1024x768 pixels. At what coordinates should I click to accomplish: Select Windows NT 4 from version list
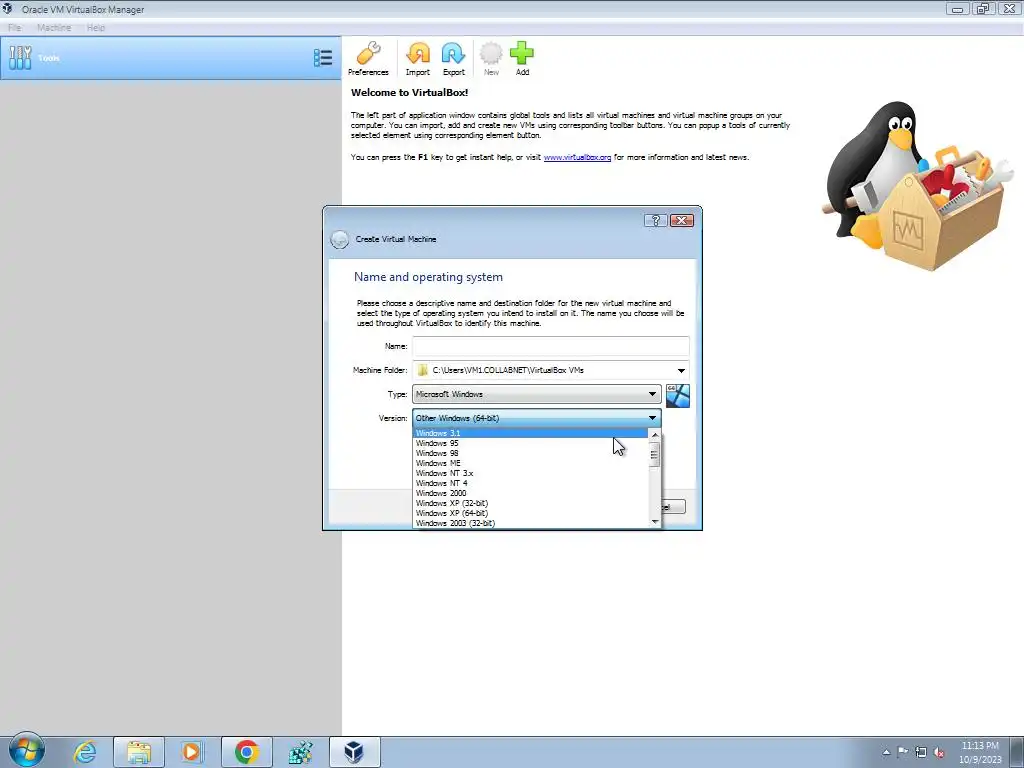pyautogui.click(x=530, y=483)
